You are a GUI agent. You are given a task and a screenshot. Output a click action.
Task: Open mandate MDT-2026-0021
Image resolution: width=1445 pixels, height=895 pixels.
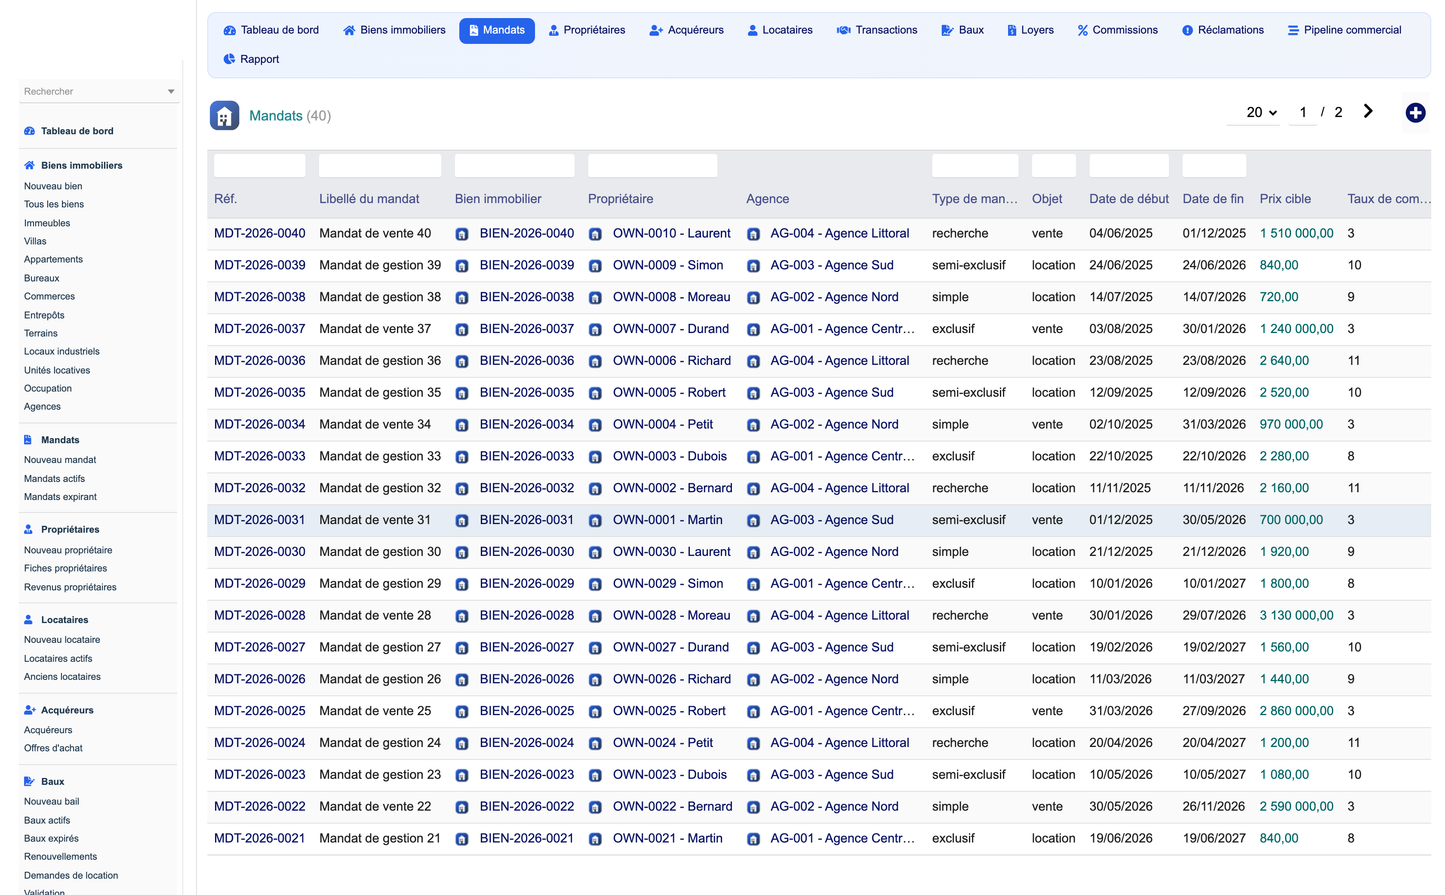pyautogui.click(x=260, y=838)
